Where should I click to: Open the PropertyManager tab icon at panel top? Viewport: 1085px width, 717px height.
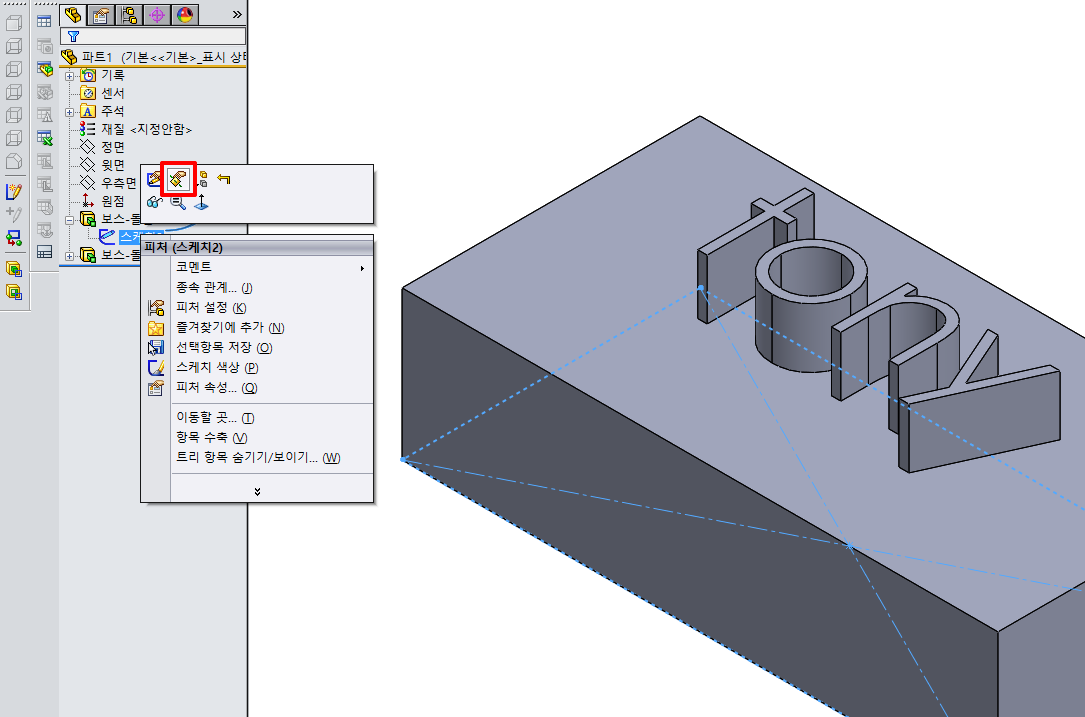click(x=101, y=14)
